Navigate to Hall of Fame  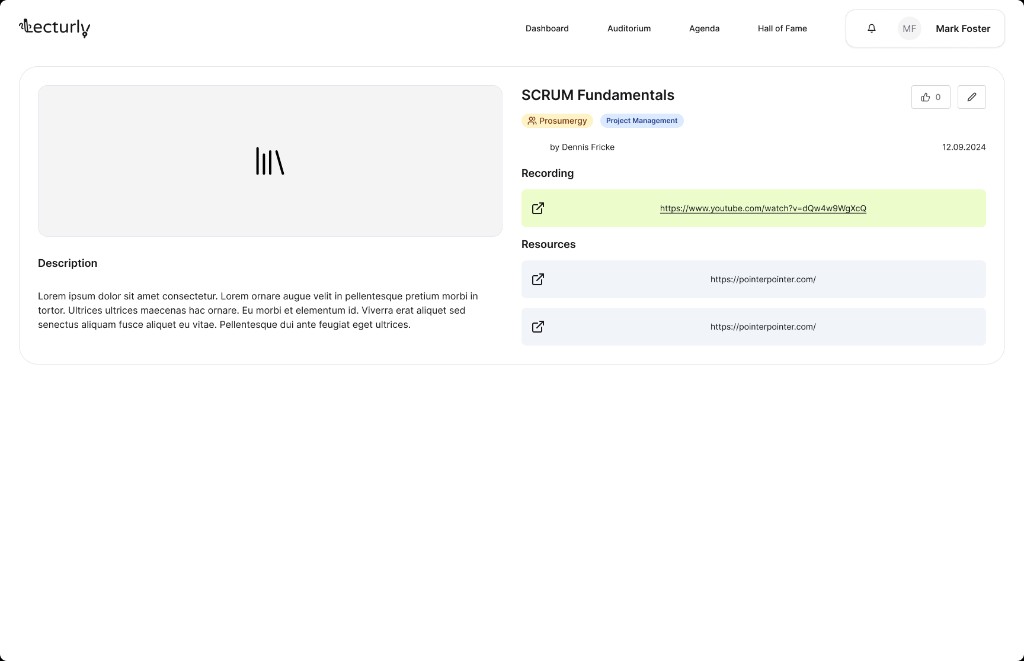(x=782, y=28)
